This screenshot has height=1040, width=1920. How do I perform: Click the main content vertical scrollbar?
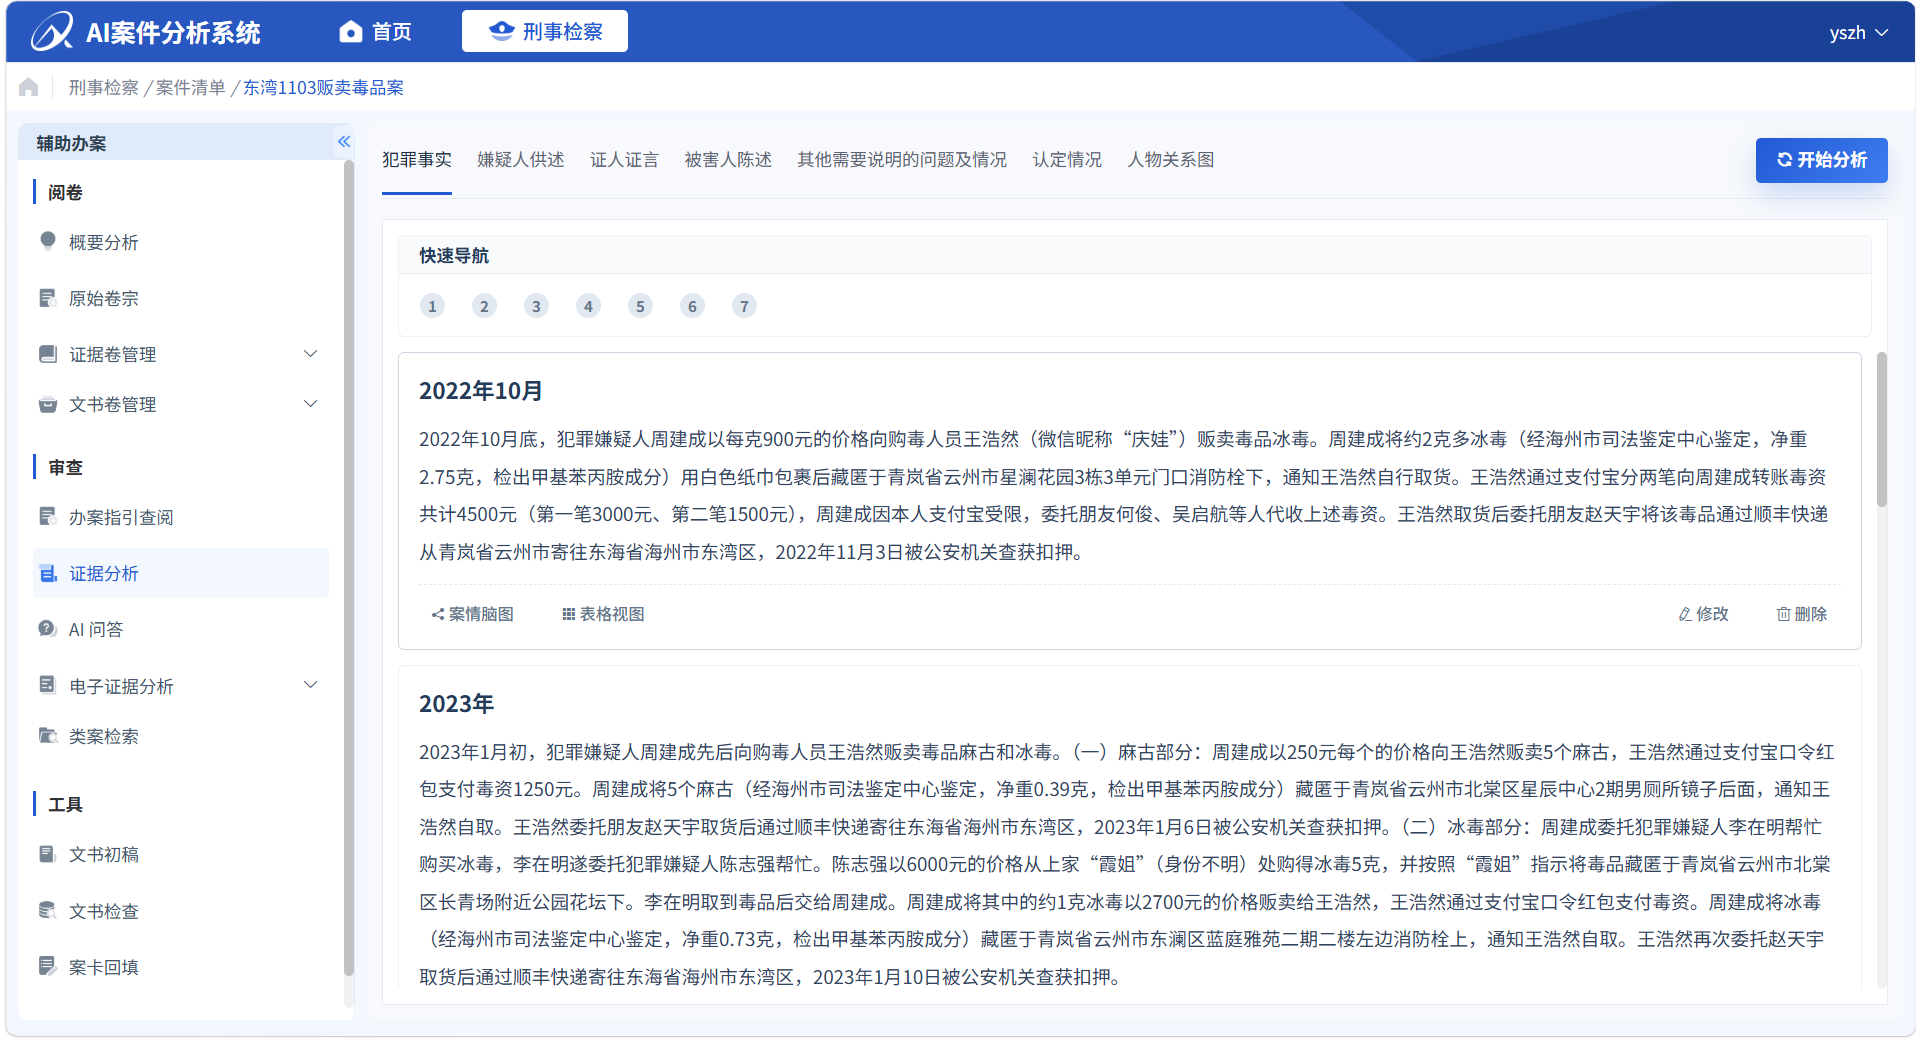coord(1881,430)
